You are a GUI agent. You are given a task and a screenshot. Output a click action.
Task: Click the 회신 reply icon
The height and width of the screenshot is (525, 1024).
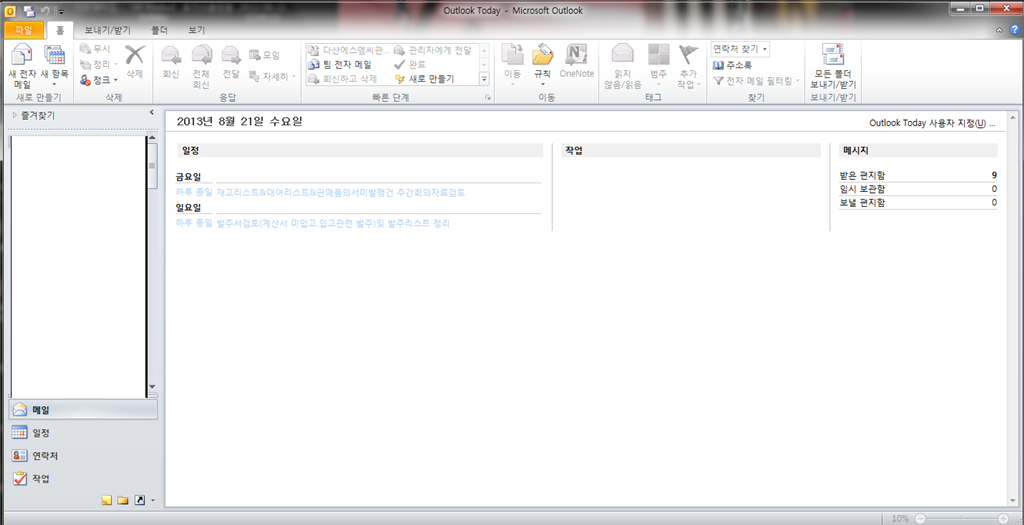[170, 55]
